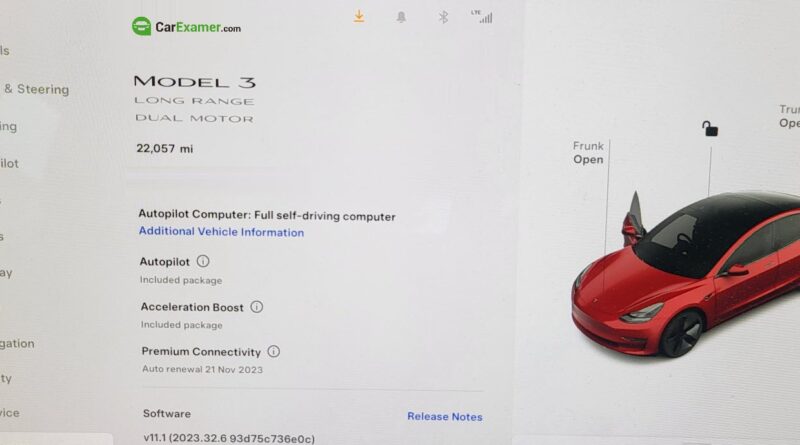Select the '& Steering' sidebar menu item
This screenshot has height=445, width=800.
coord(36,89)
